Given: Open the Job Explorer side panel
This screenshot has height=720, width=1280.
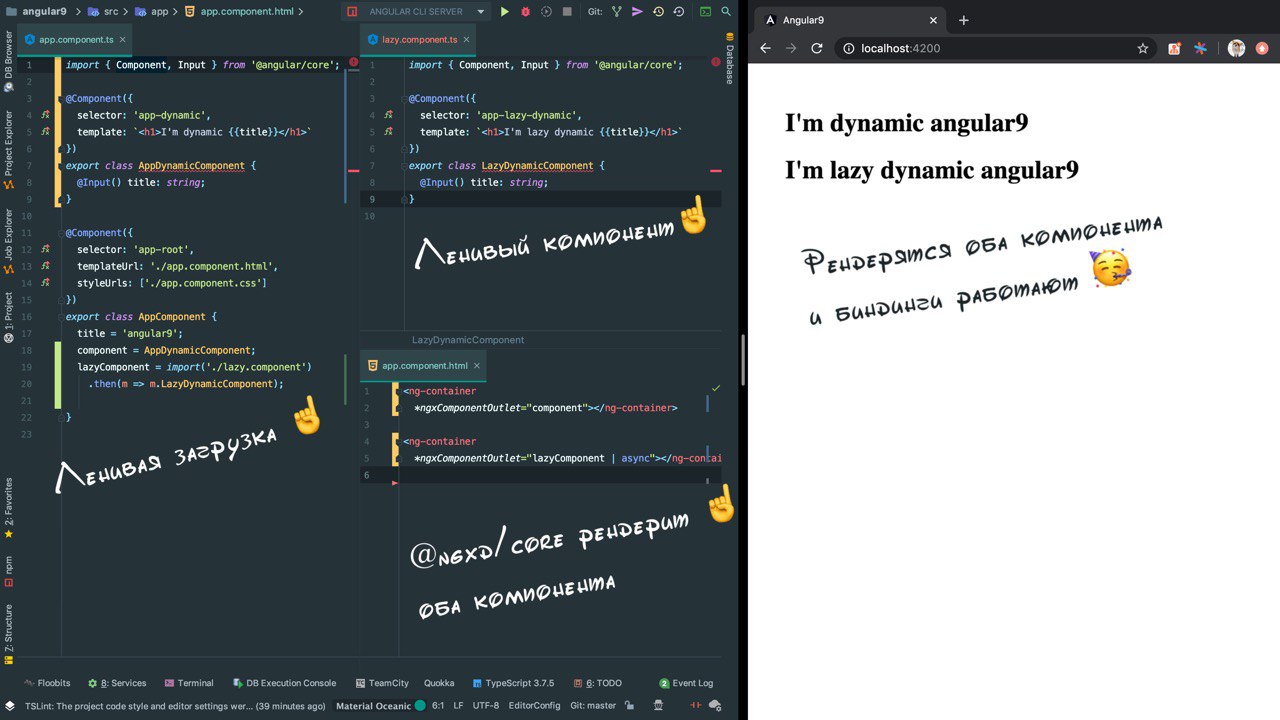Looking at the screenshot, I should coord(8,242).
